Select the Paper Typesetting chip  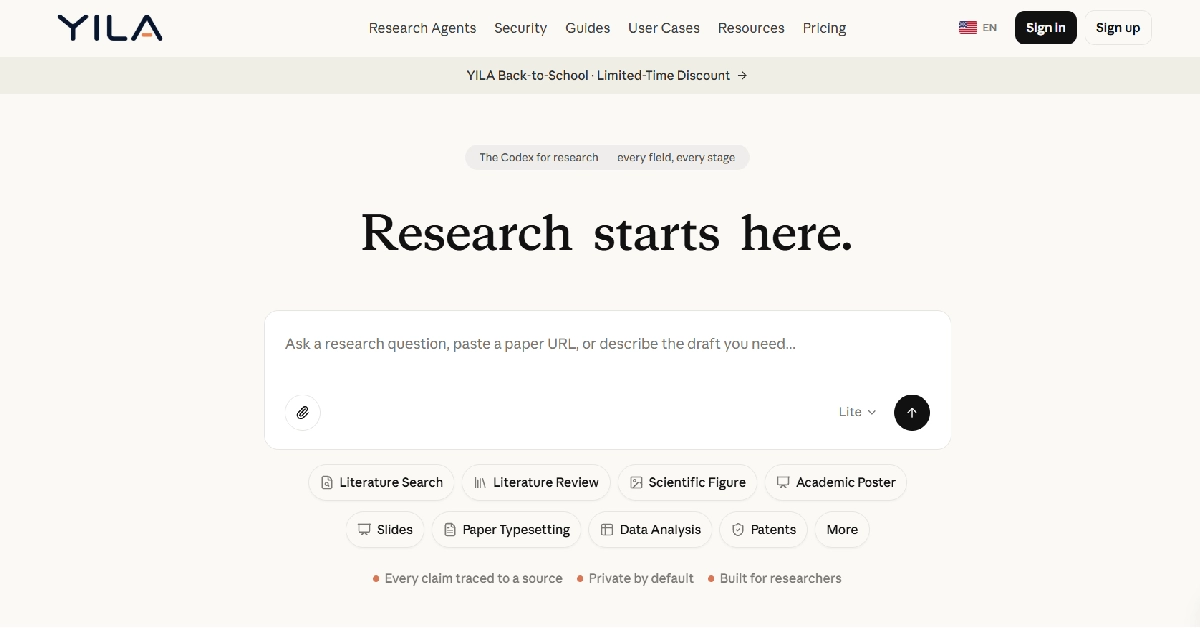click(506, 529)
